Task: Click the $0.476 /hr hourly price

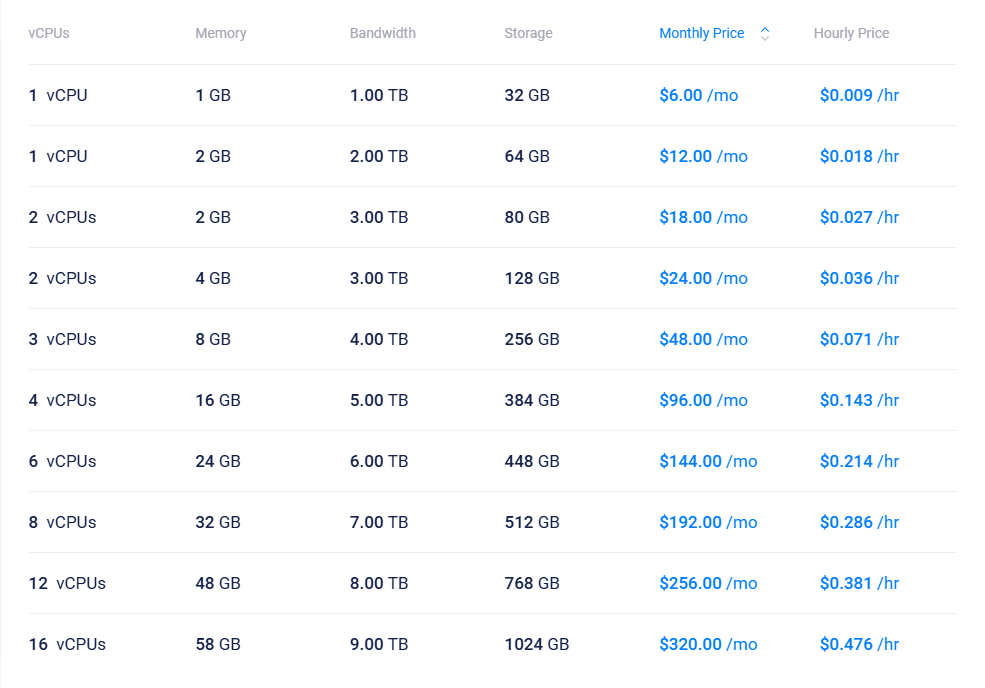Action: click(859, 645)
